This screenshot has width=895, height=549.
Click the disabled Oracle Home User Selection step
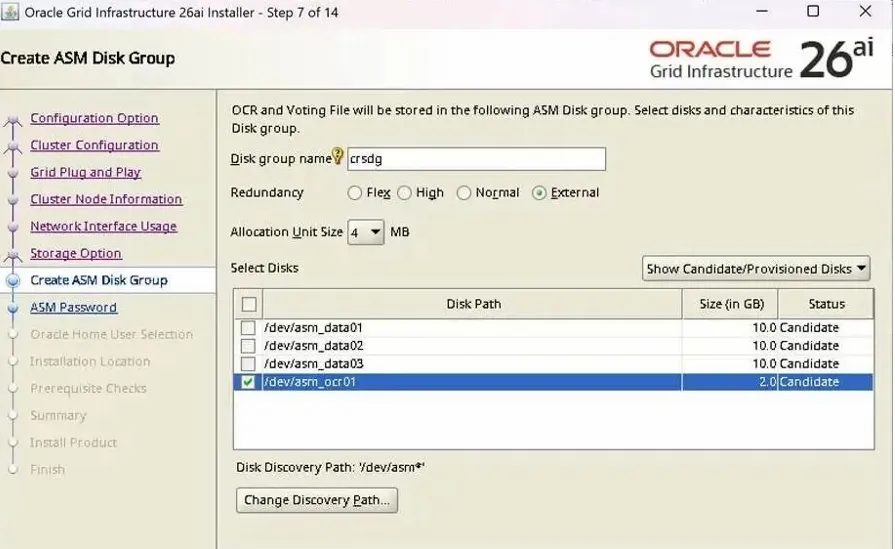point(111,334)
